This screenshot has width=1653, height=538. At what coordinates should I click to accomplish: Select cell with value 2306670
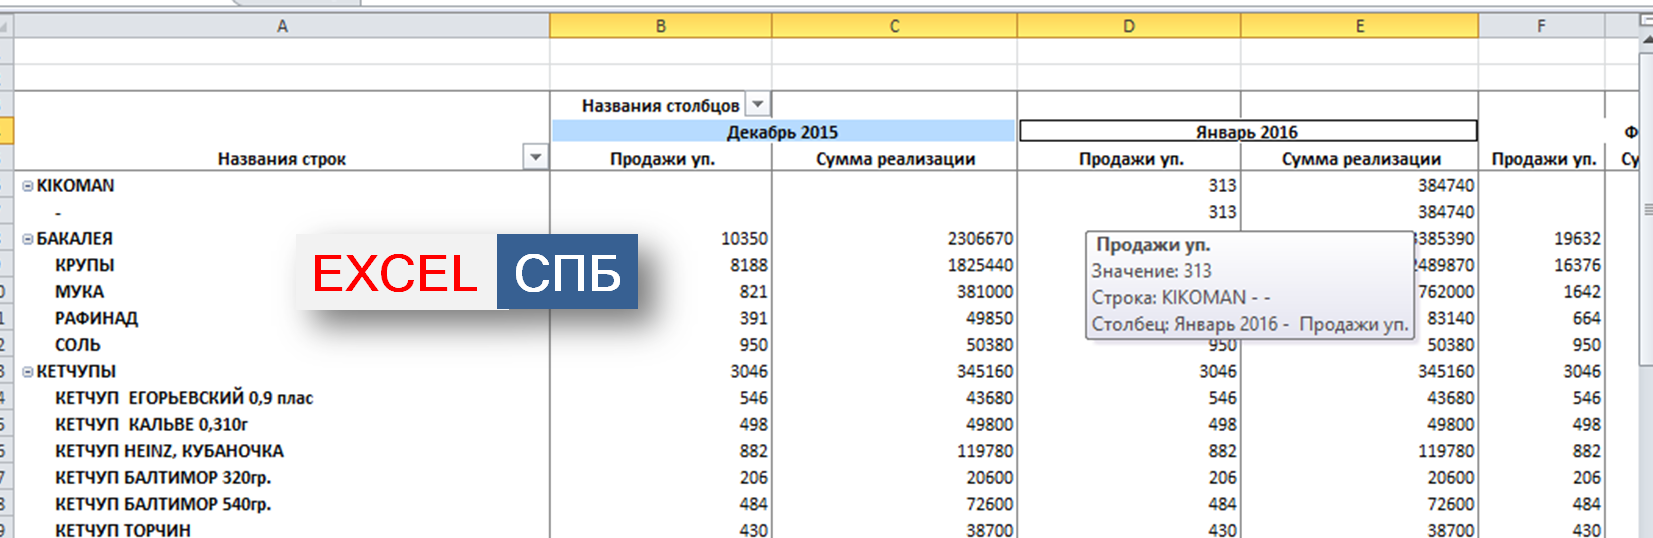coord(980,239)
